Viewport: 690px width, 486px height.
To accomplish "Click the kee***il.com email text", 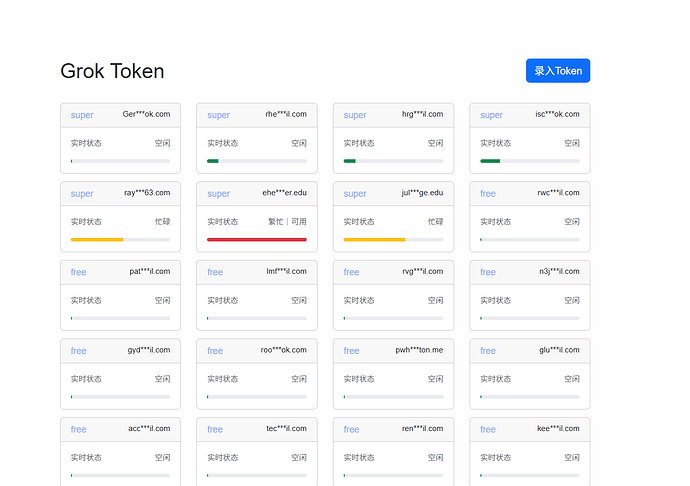I will point(558,428).
